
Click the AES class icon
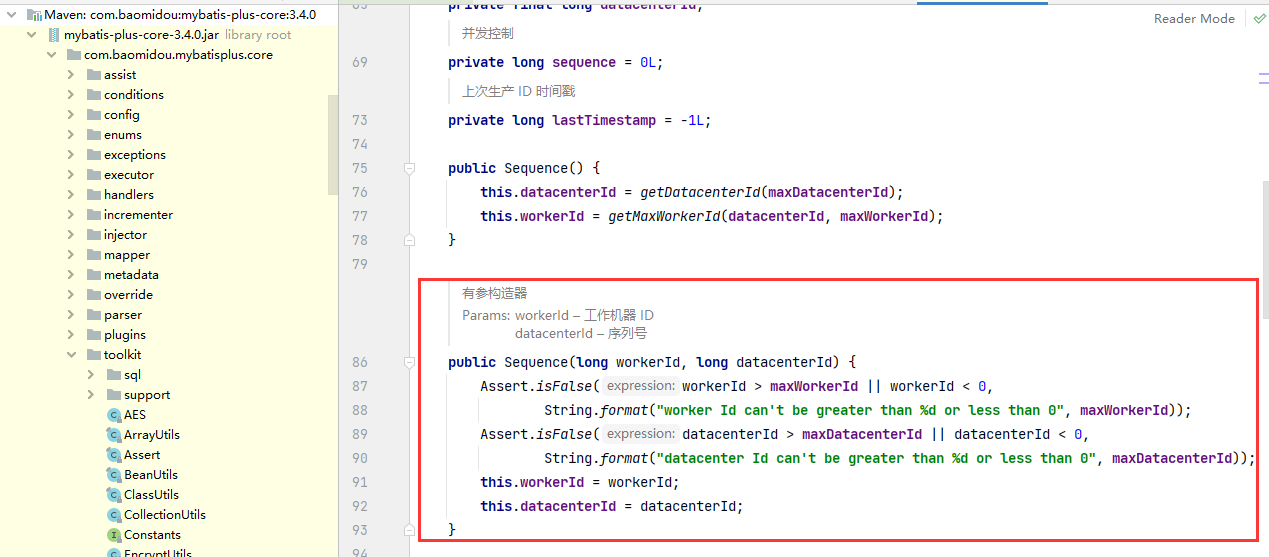[x=114, y=415]
